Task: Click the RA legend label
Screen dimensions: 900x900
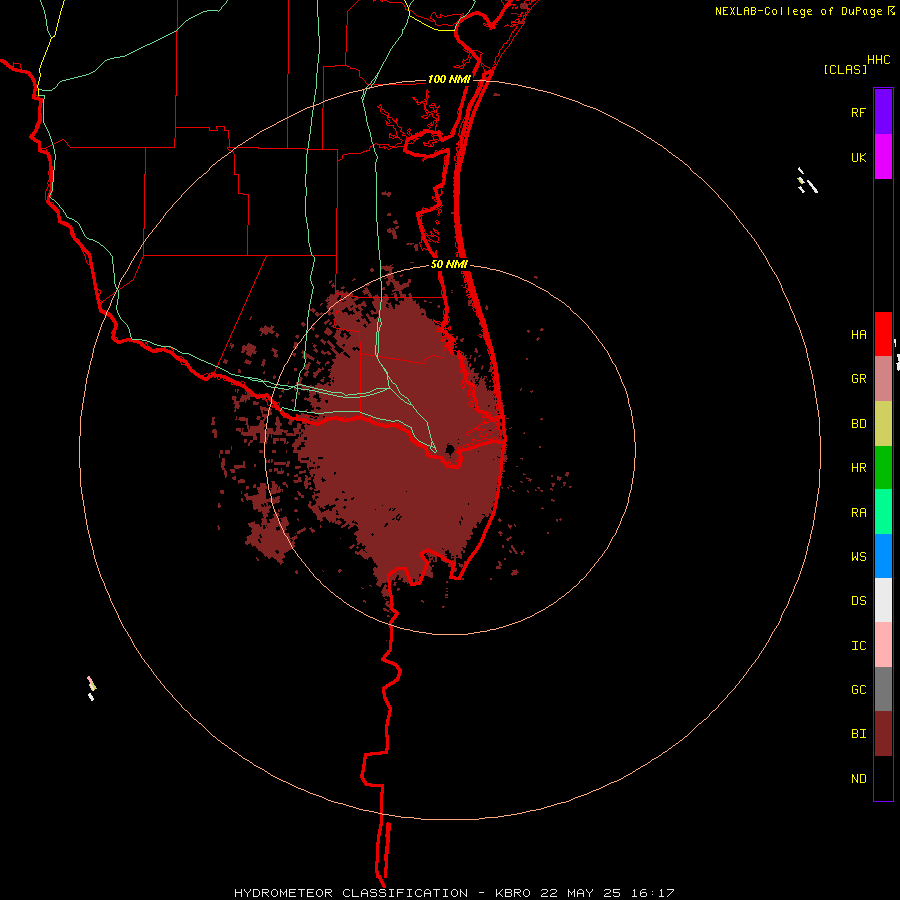Action: [858, 513]
